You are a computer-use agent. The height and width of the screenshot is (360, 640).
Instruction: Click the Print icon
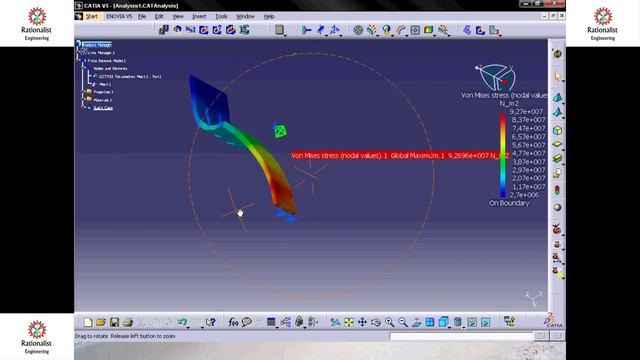(x=128, y=322)
